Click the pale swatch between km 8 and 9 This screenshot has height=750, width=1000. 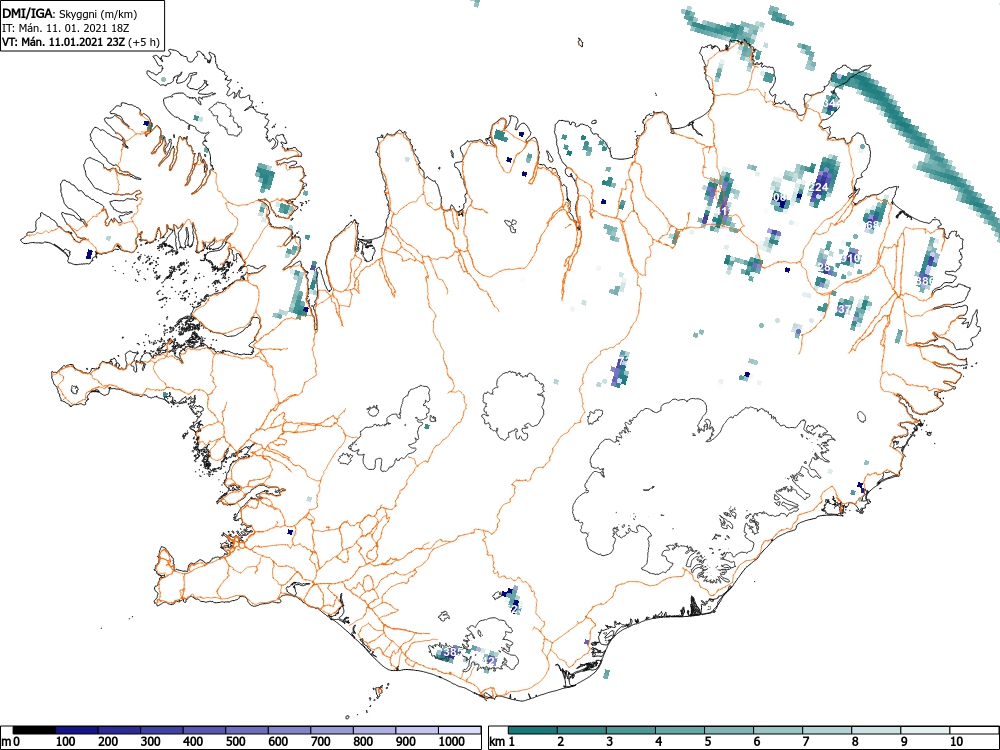pyautogui.click(x=877, y=730)
